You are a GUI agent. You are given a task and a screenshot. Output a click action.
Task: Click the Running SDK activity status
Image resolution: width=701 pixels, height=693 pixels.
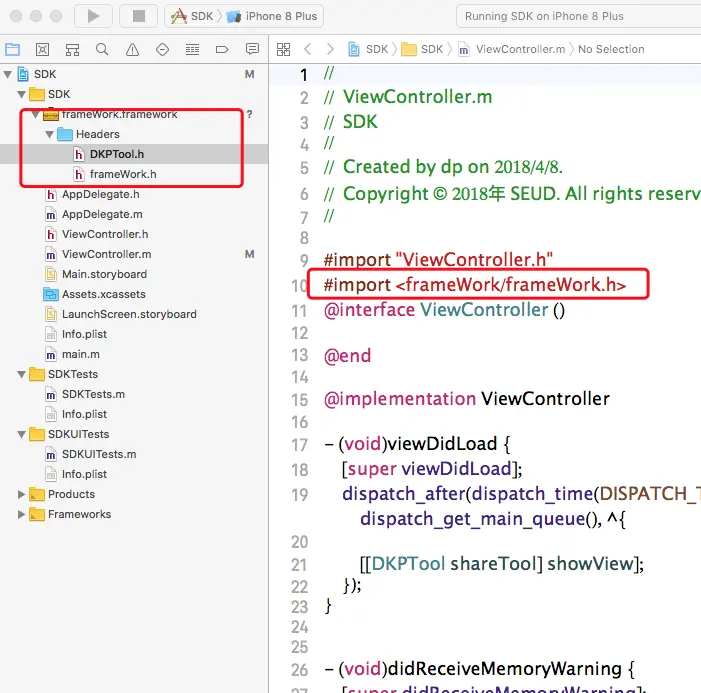(x=544, y=16)
